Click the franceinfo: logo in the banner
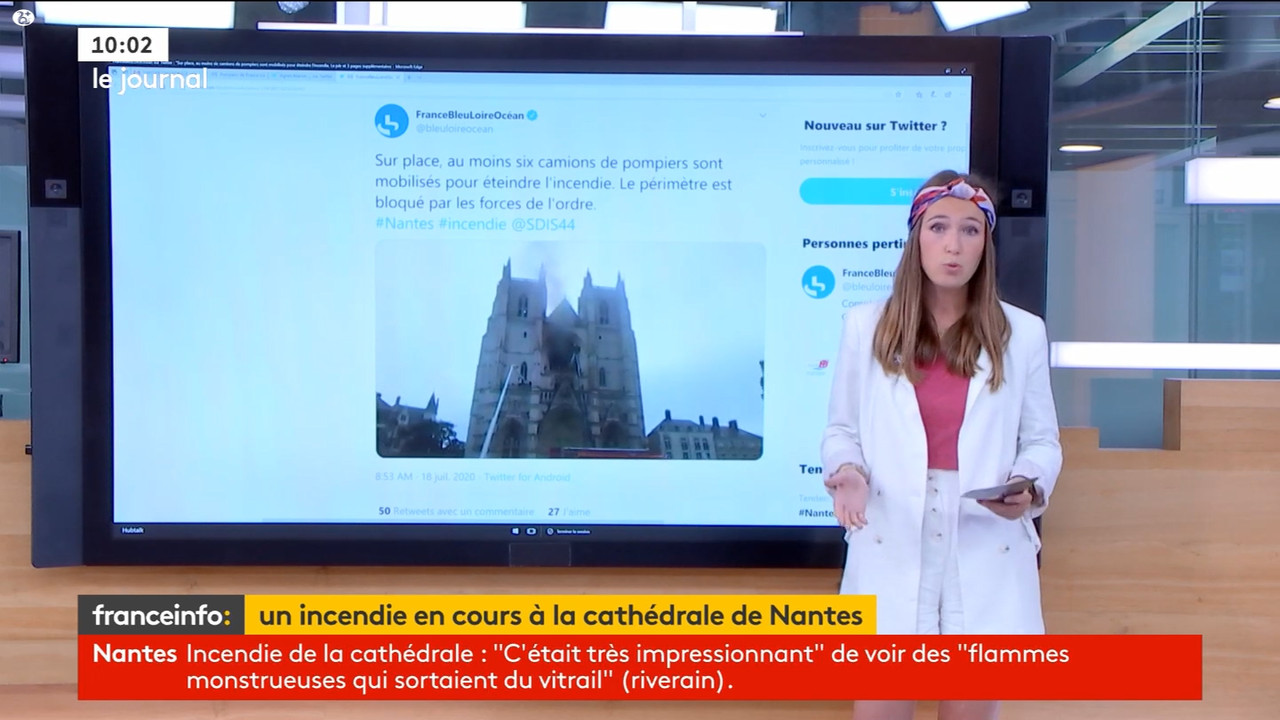Viewport: 1280px width, 720px height. click(161, 615)
